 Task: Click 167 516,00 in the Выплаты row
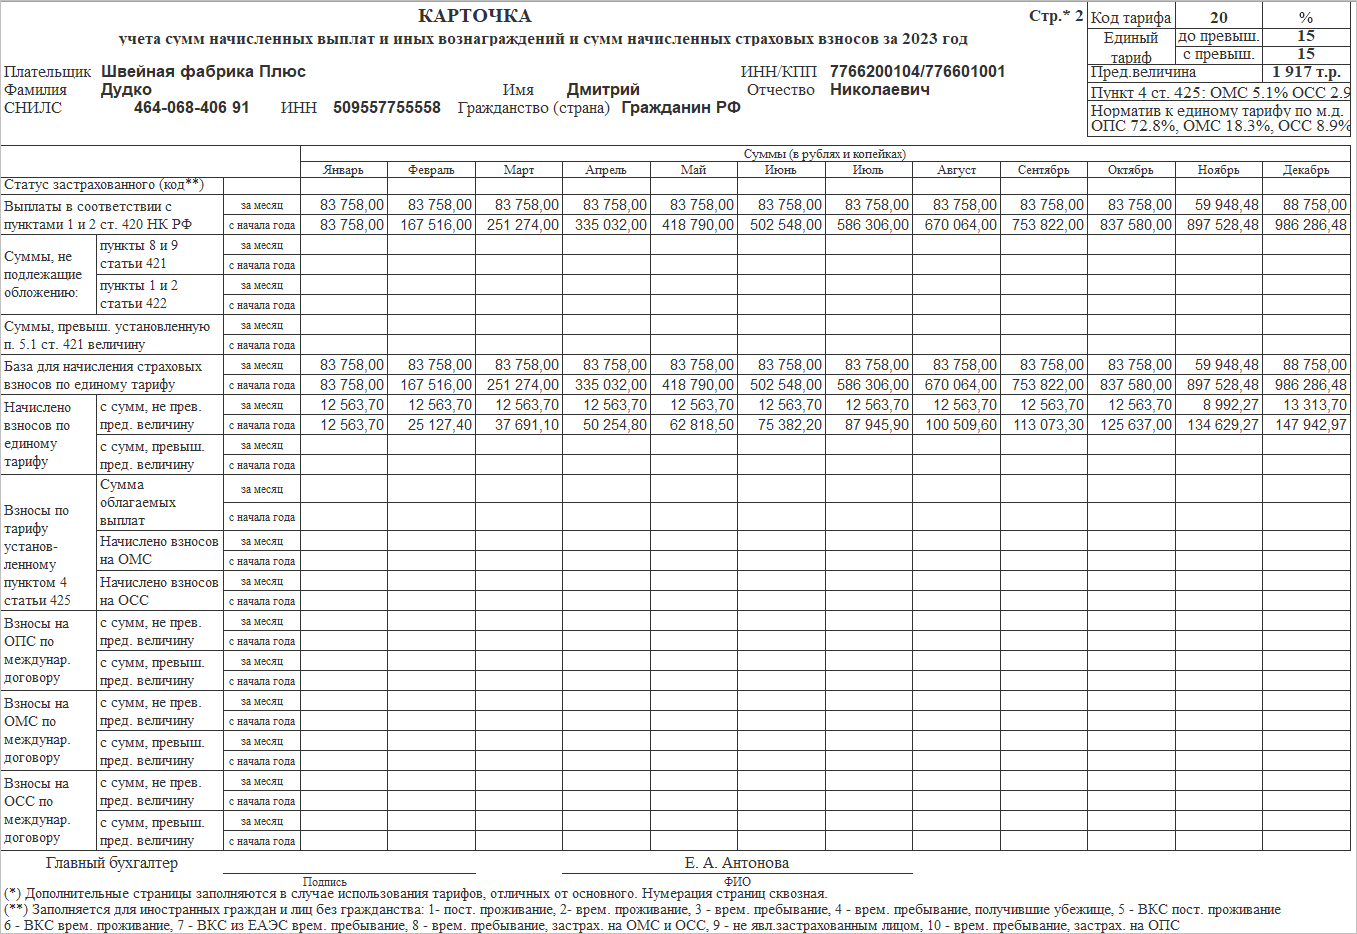tap(436, 225)
